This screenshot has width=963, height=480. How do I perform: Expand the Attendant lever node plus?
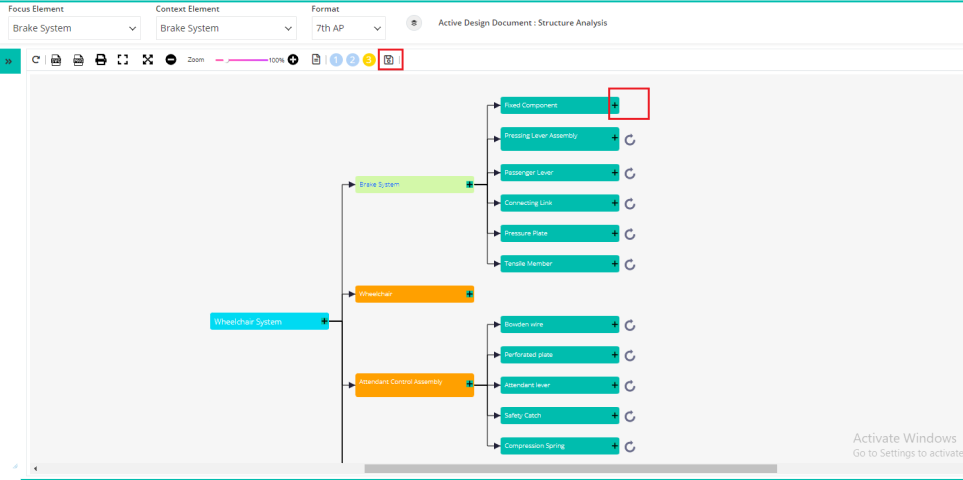tap(615, 385)
